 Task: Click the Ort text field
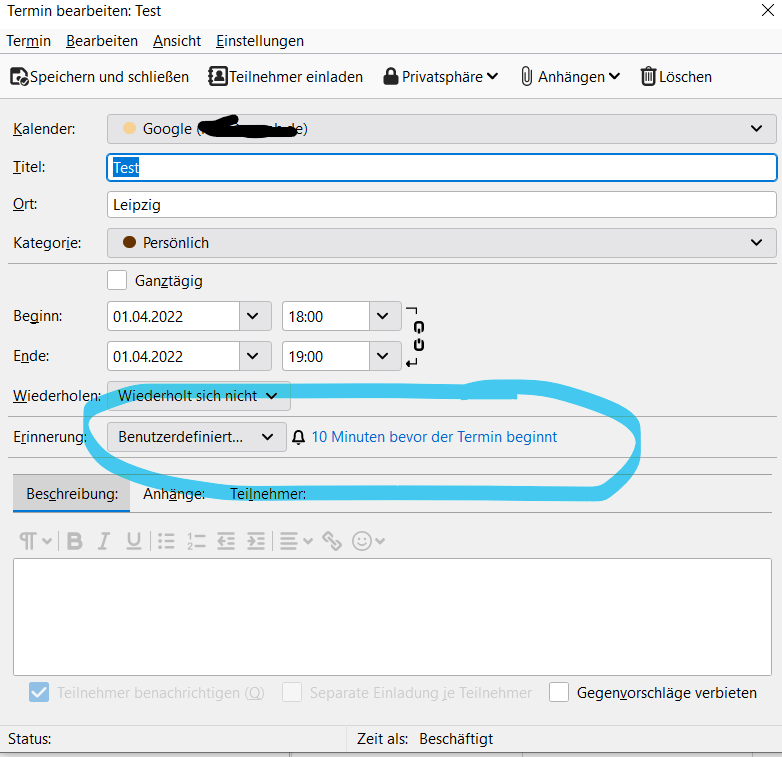(441, 205)
